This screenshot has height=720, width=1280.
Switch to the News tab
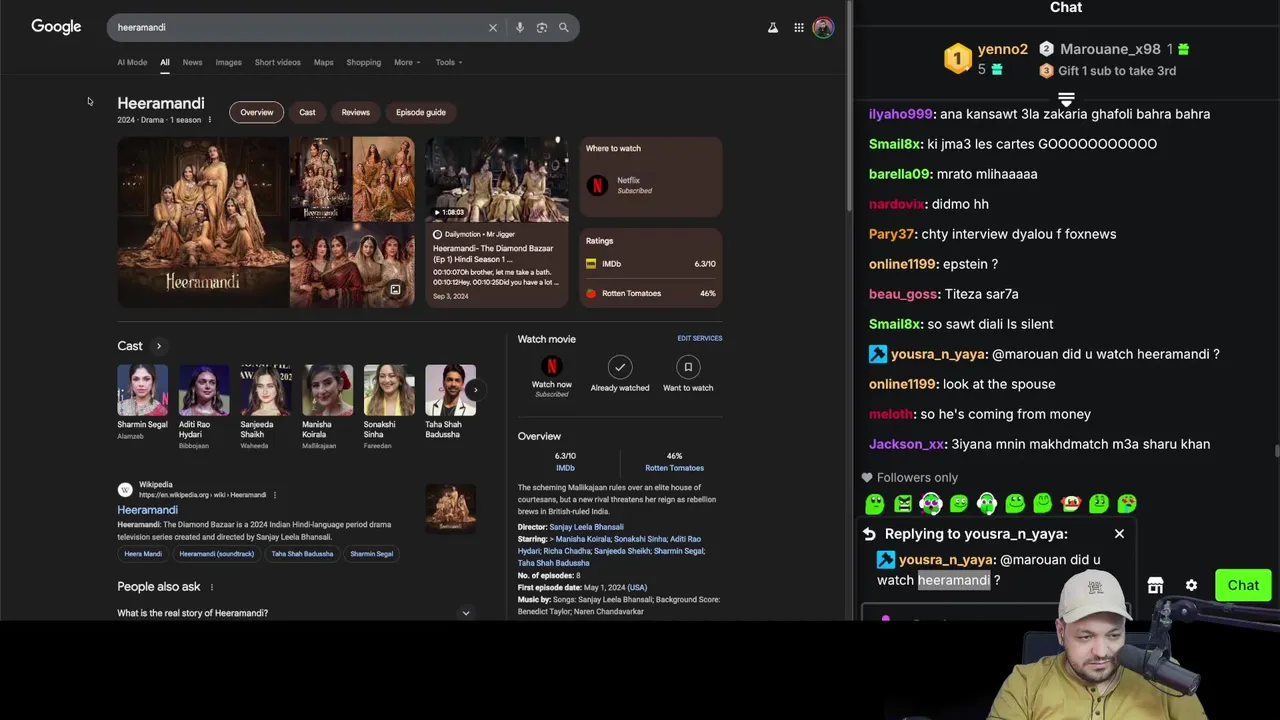click(x=192, y=62)
